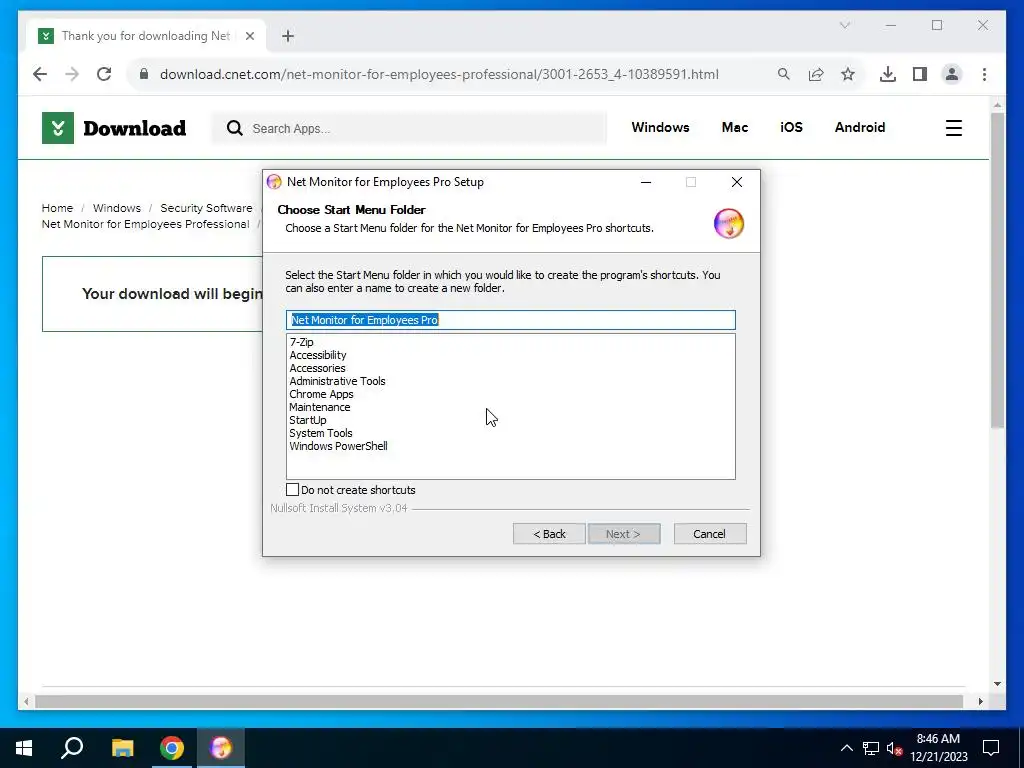Open Chrome profile avatar
The image size is (1024, 768).
[952, 74]
